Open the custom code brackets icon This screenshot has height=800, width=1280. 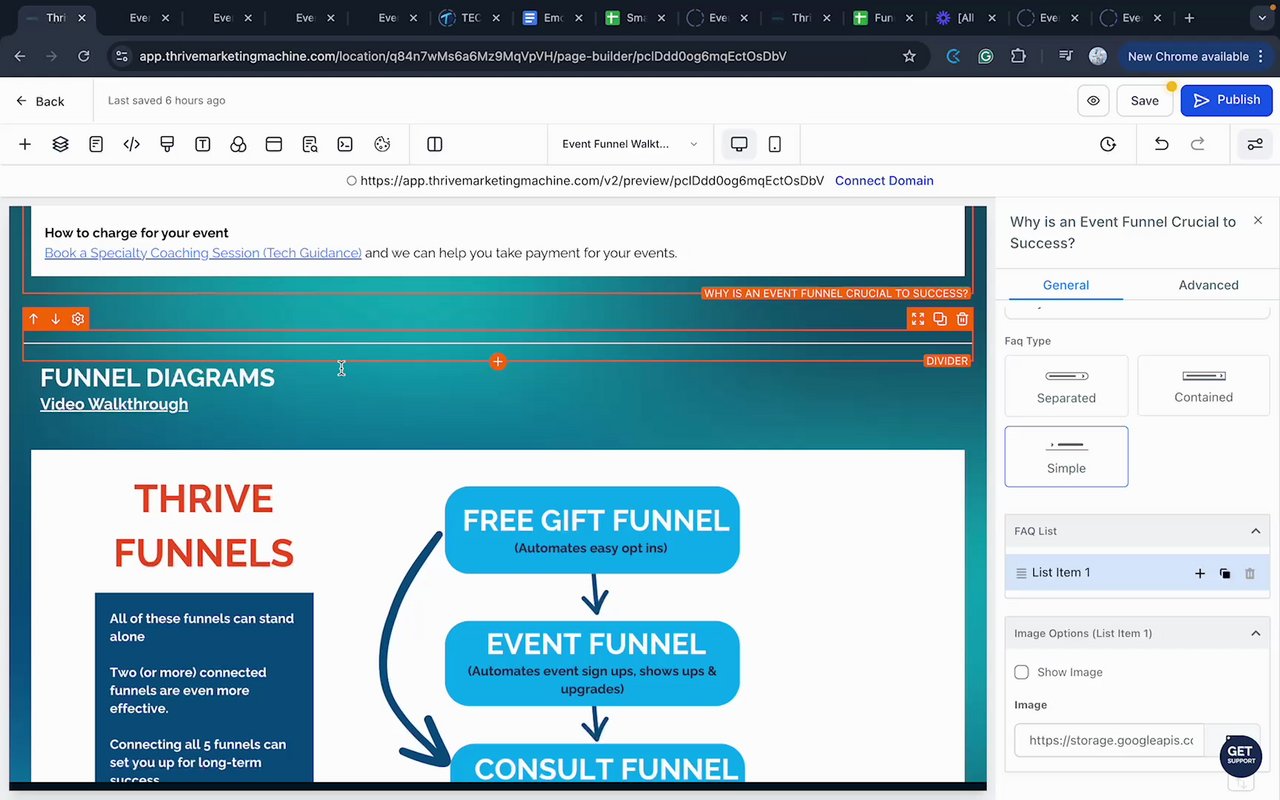click(x=132, y=144)
